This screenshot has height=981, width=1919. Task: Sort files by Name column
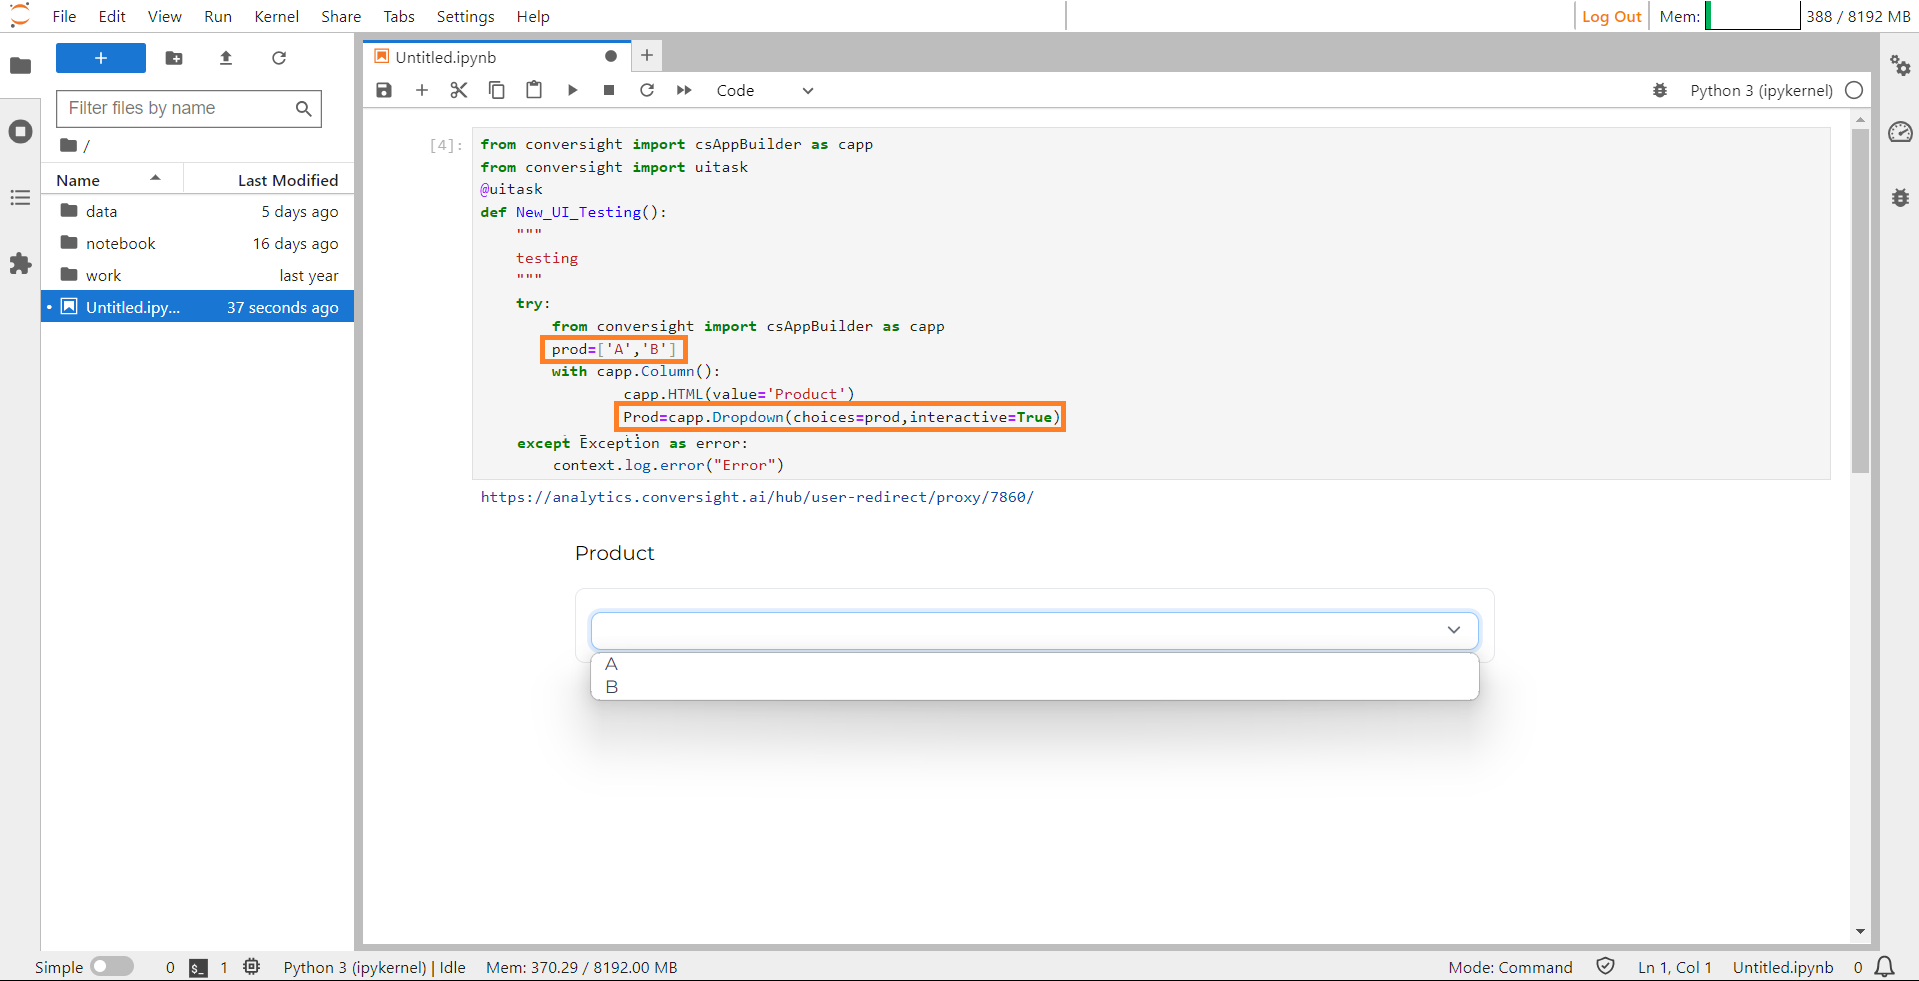tap(111, 180)
